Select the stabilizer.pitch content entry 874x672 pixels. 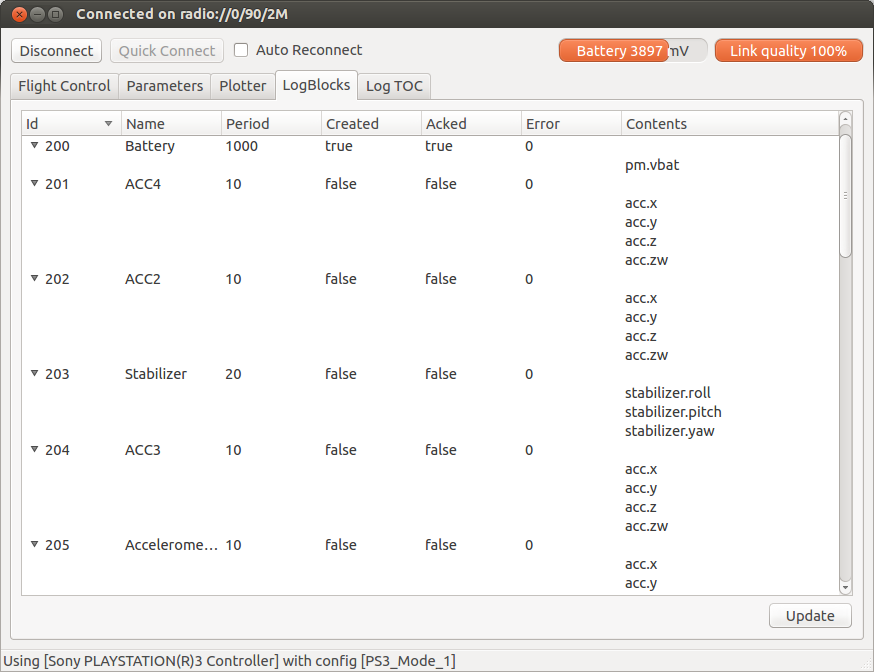click(673, 412)
